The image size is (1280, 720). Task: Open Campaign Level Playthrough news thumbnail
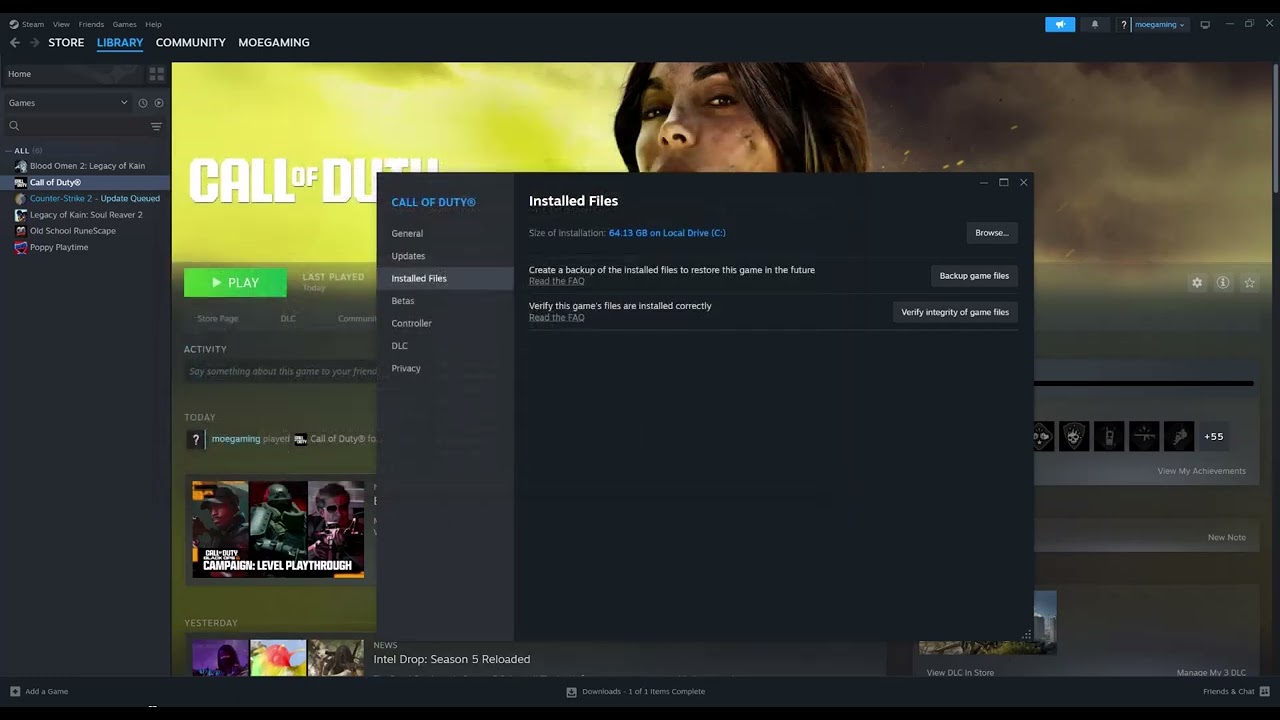278,529
